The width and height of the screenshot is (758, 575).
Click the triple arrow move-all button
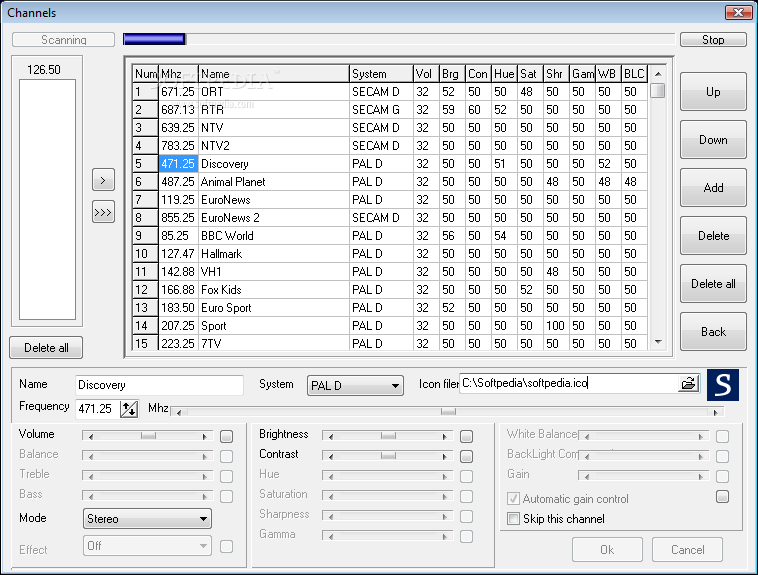coord(103,212)
